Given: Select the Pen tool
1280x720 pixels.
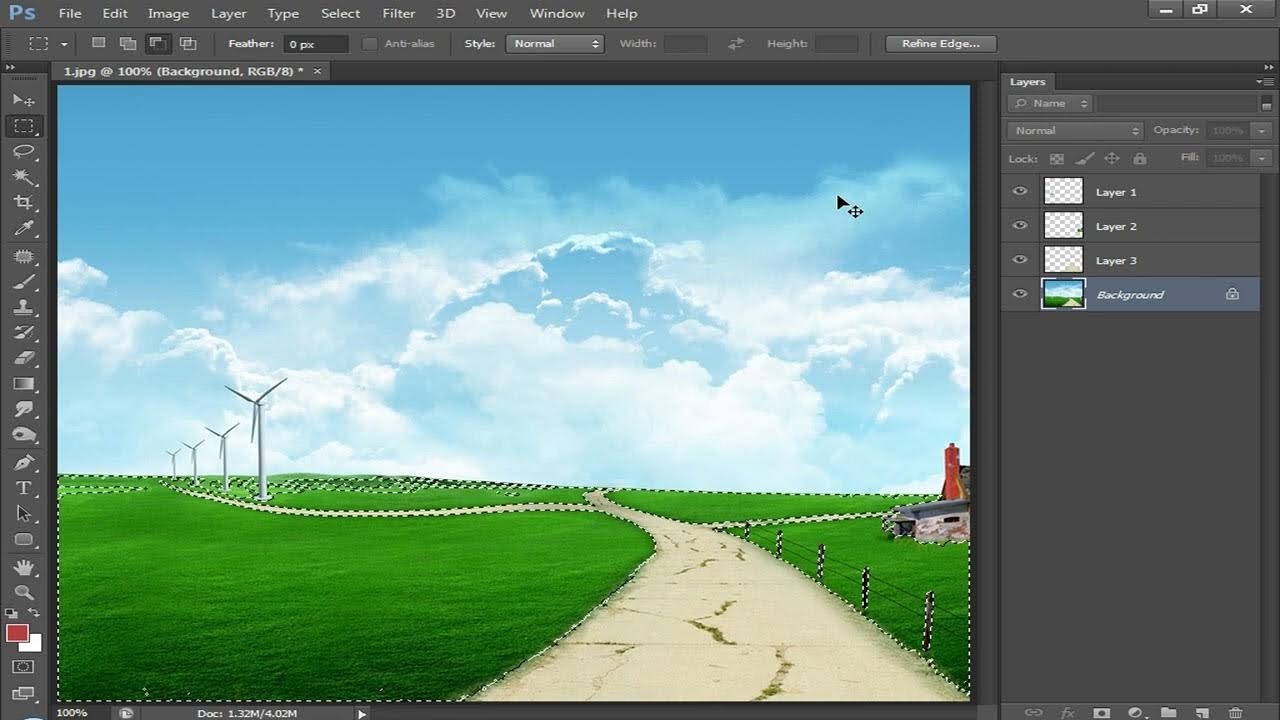Looking at the screenshot, I should click(x=23, y=462).
